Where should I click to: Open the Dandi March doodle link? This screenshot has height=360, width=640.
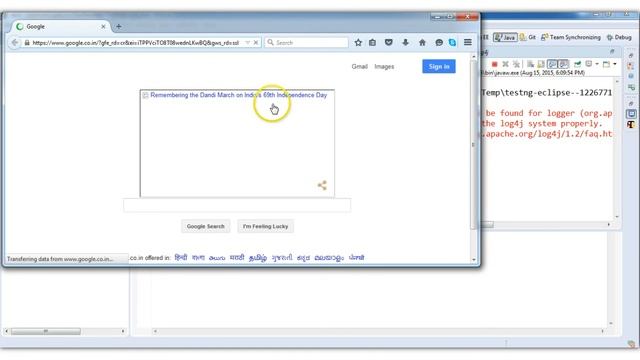click(238, 95)
